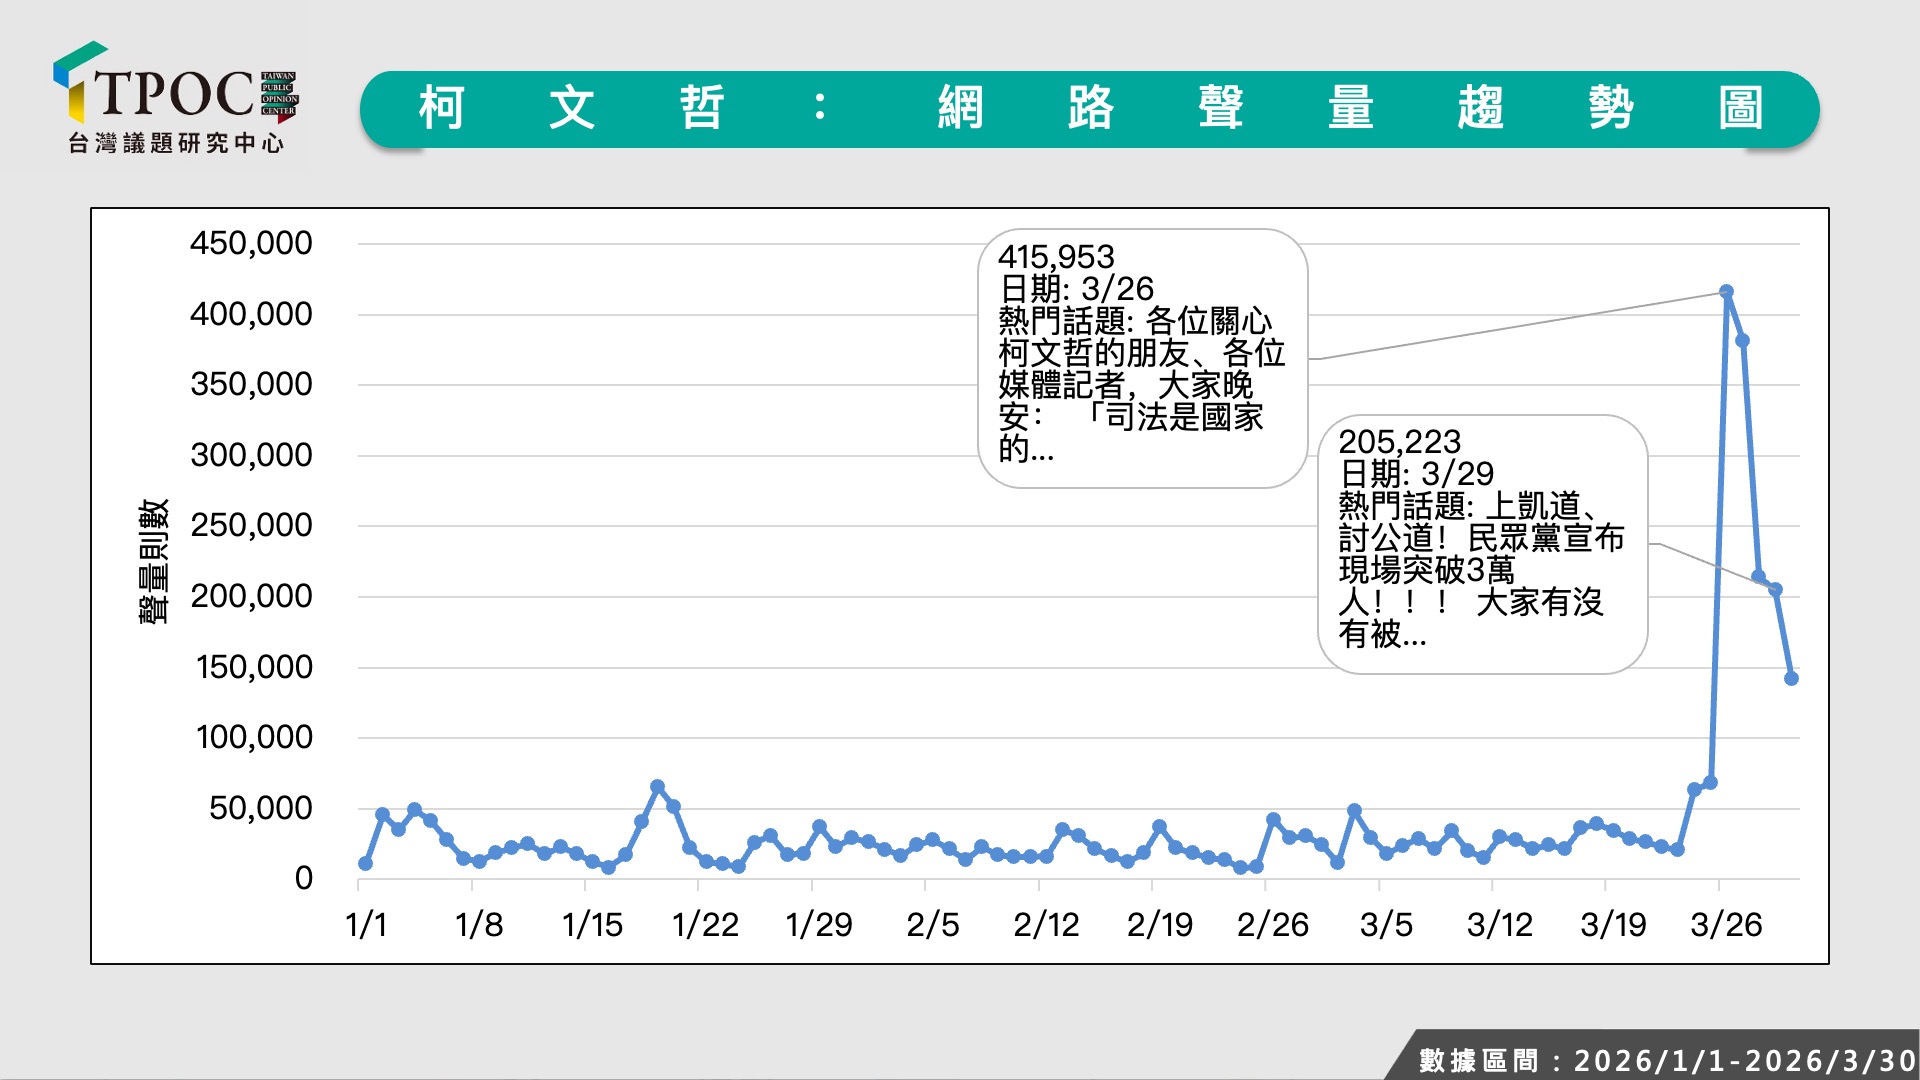This screenshot has width=1920, height=1080.
Task: Click the 205,223 callout box
Action: [1482, 544]
